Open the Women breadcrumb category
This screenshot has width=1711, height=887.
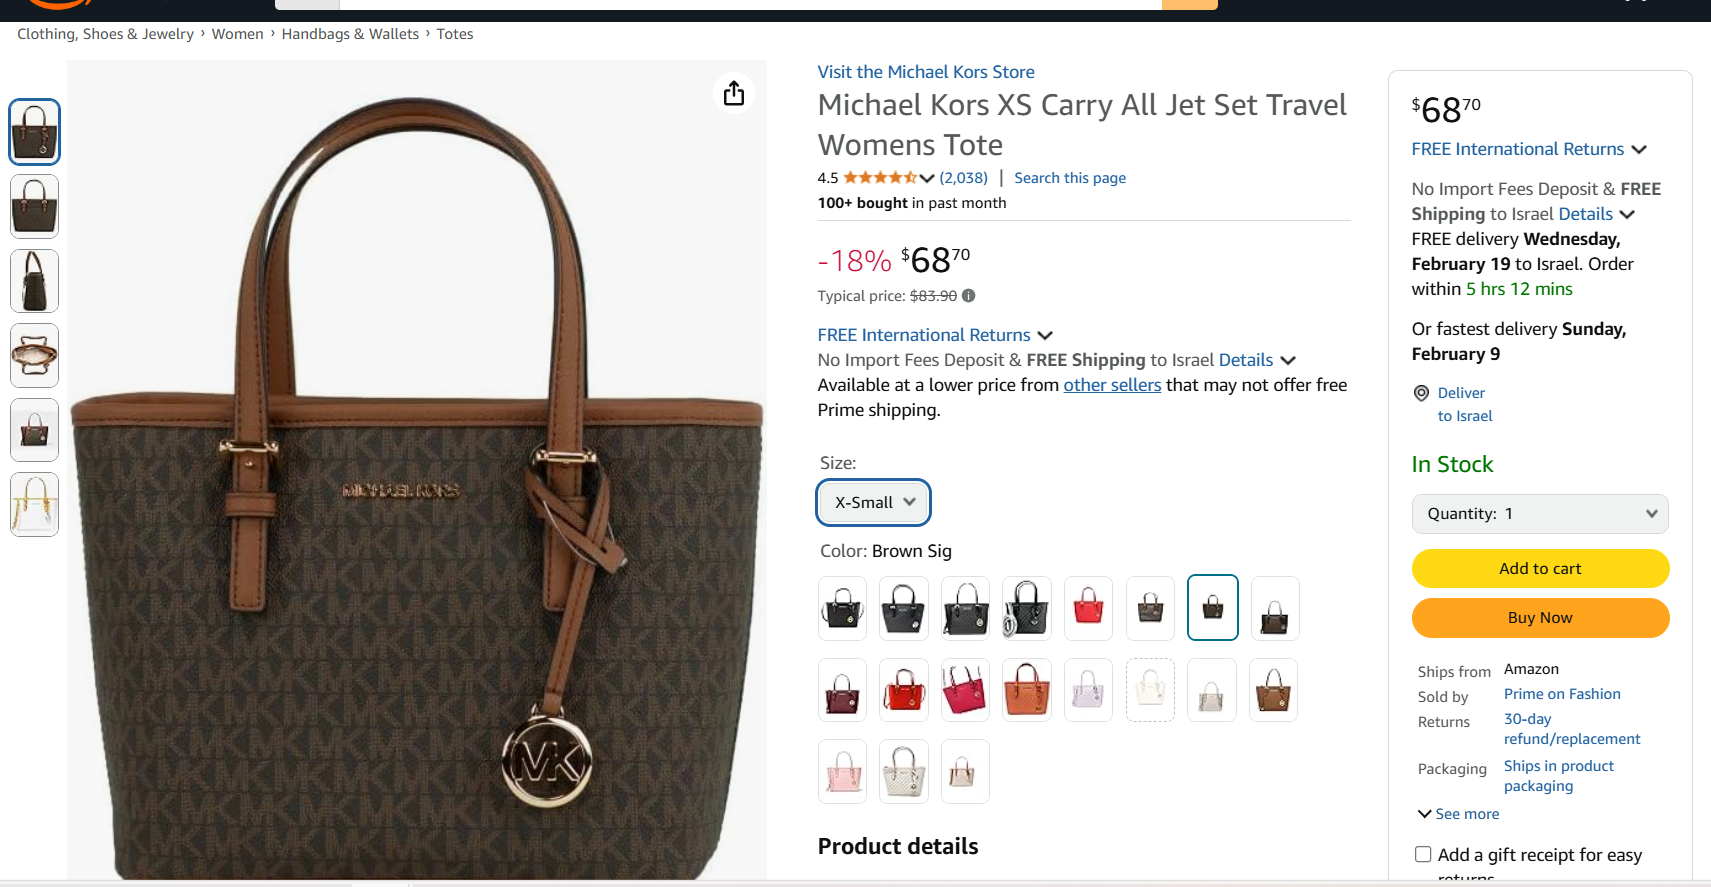click(237, 34)
